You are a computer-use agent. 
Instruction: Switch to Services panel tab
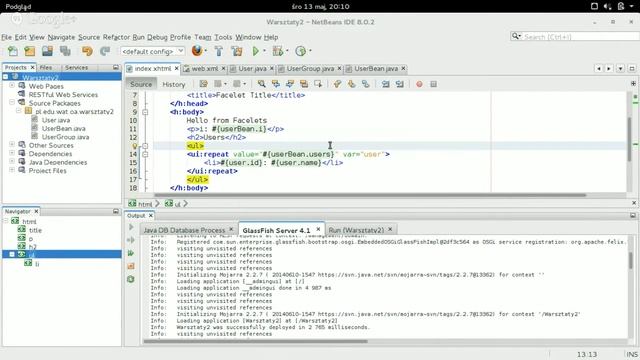coord(76,67)
